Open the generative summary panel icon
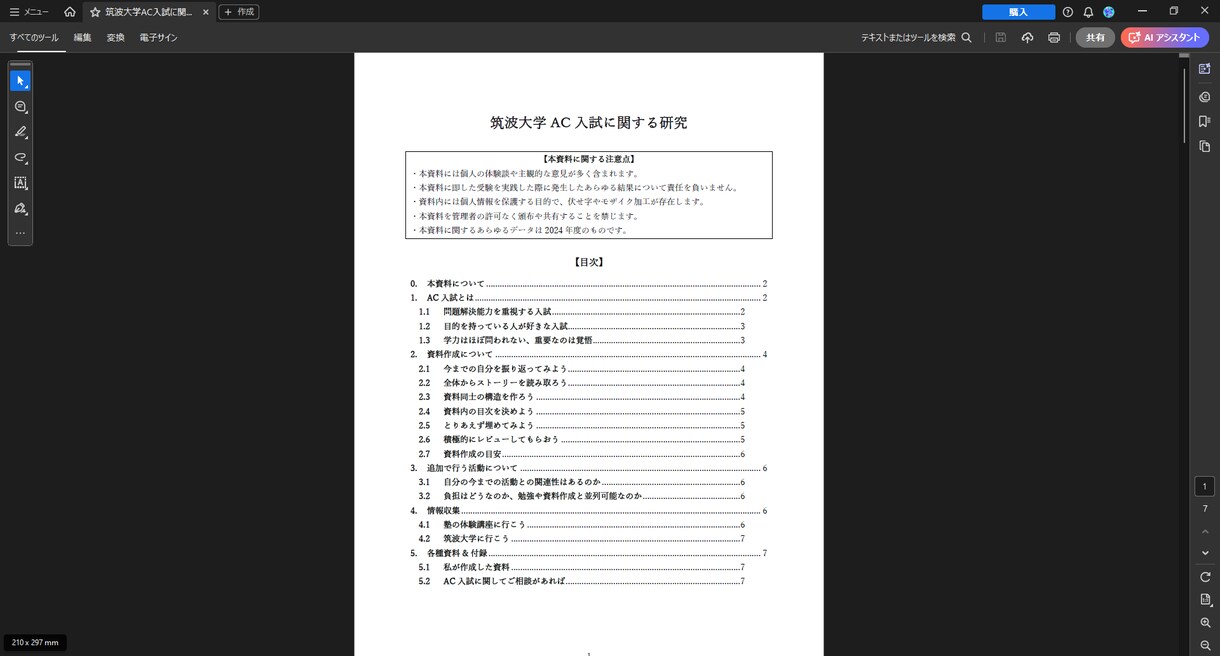 1205,69
